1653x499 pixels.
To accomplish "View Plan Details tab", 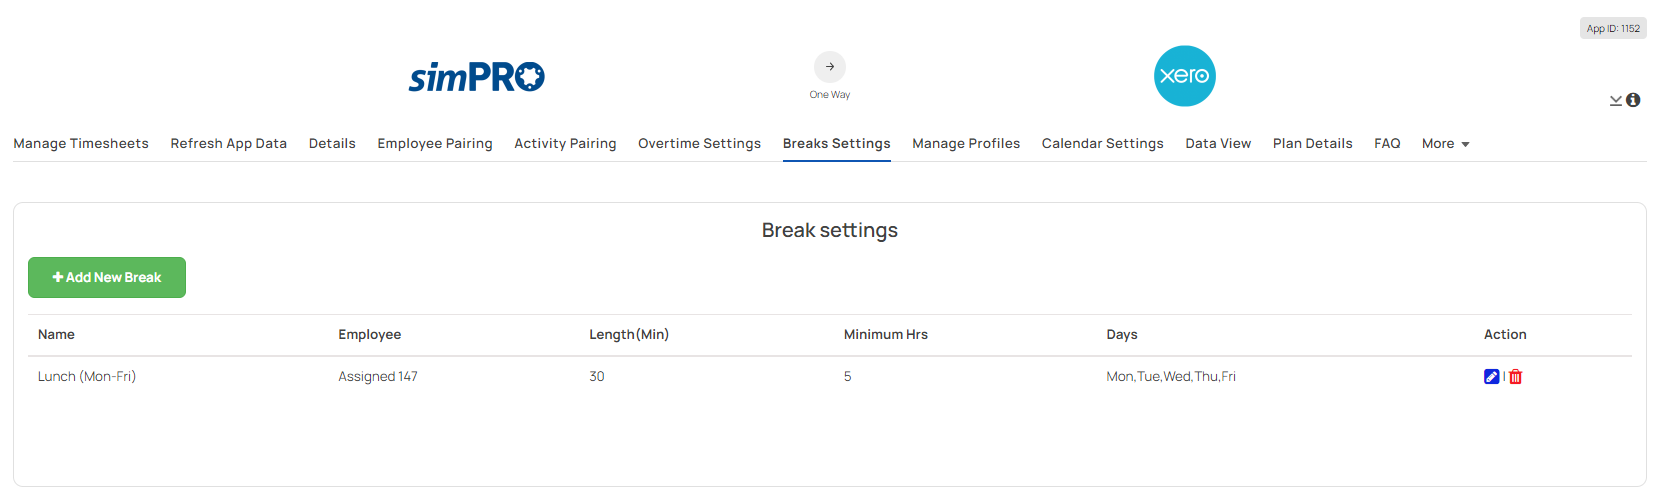I will 1313,144.
